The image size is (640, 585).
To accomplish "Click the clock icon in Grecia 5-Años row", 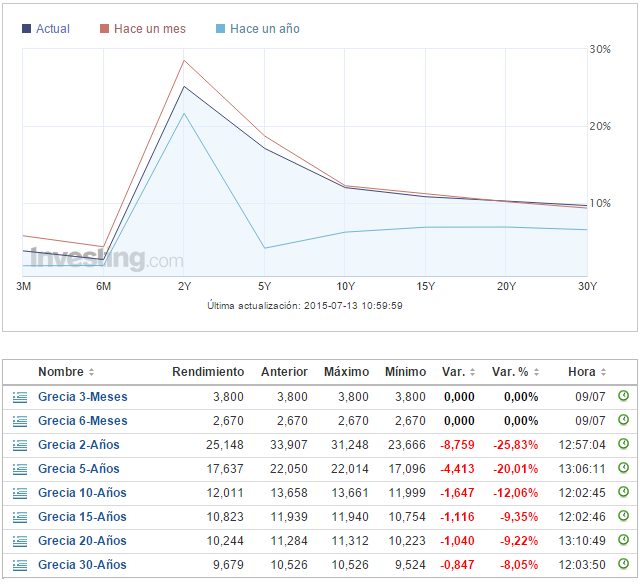I will (x=623, y=469).
